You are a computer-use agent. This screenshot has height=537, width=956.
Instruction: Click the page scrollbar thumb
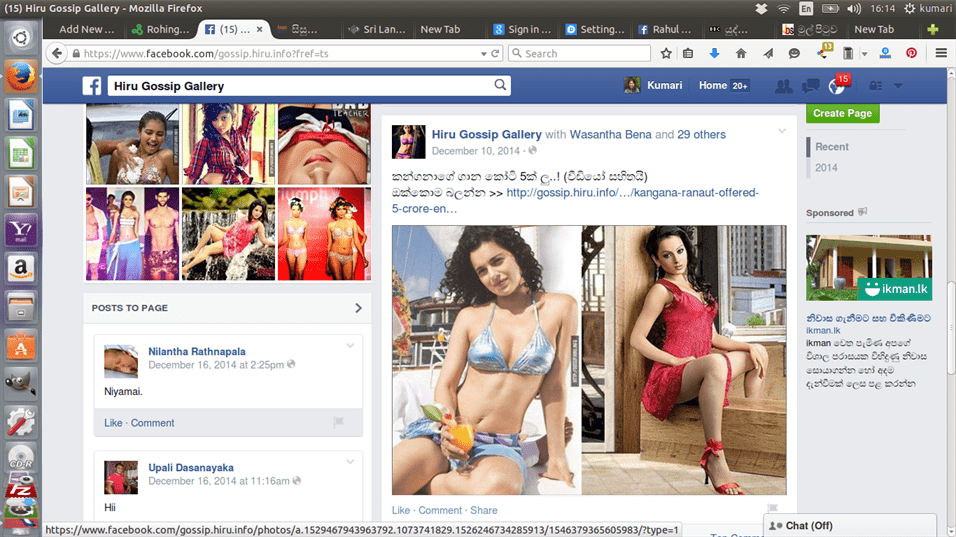tap(951, 329)
